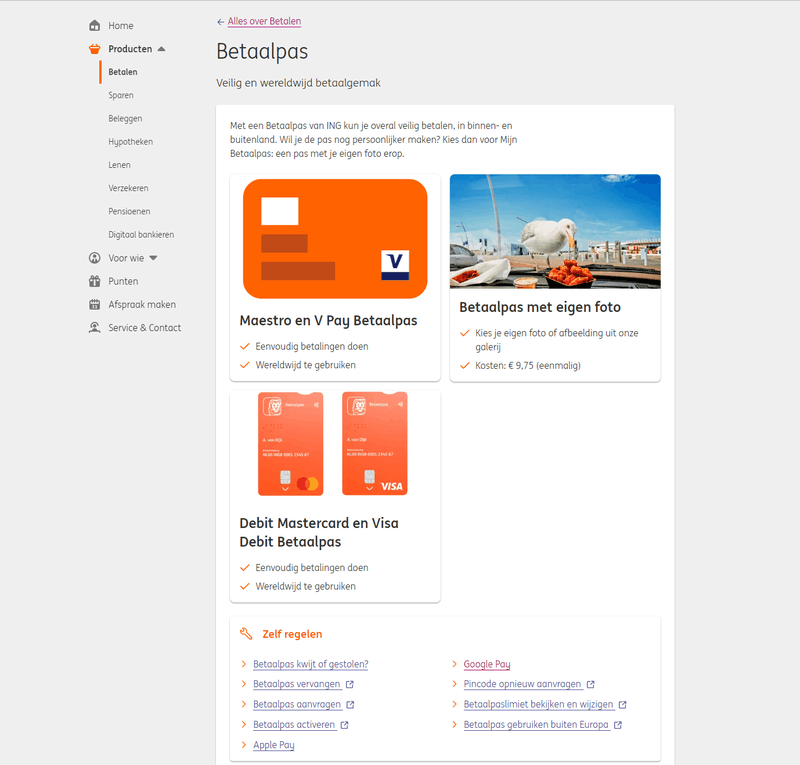
Task: Open Punten in the sidebar
Action: point(123,281)
